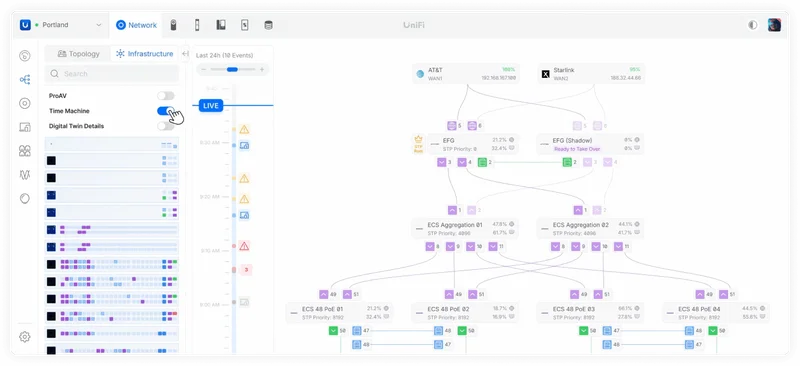Click the LIVE timeline marker
This screenshot has height=366, width=800.
click(x=211, y=106)
